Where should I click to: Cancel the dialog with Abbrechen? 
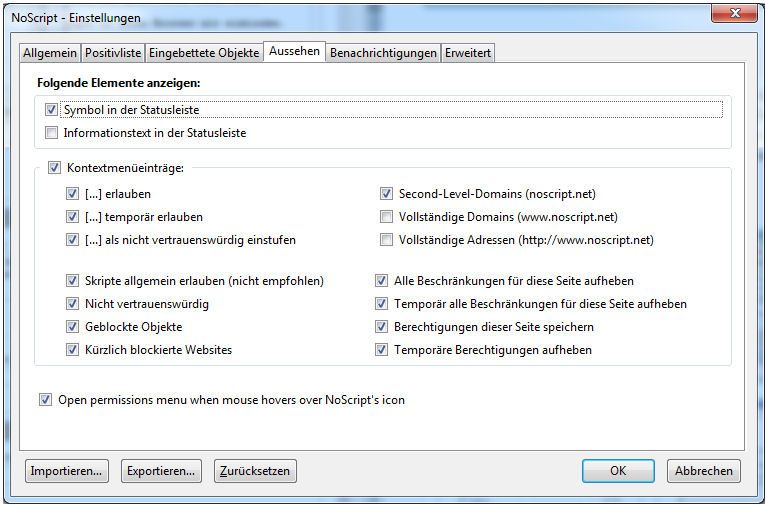click(x=704, y=471)
